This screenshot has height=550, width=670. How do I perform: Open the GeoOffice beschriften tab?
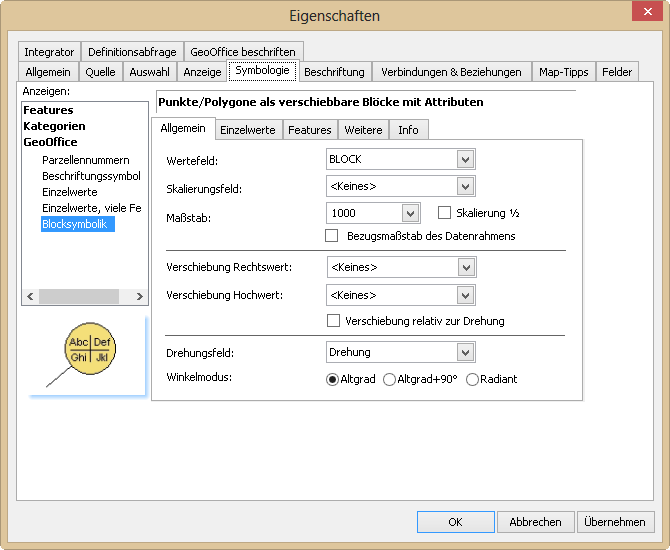[x=243, y=52]
